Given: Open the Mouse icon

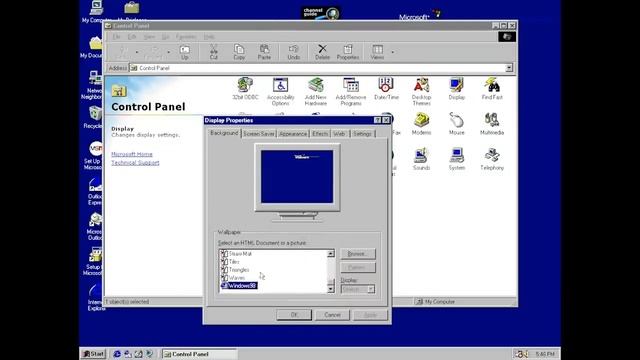Looking at the screenshot, I should (457, 124).
